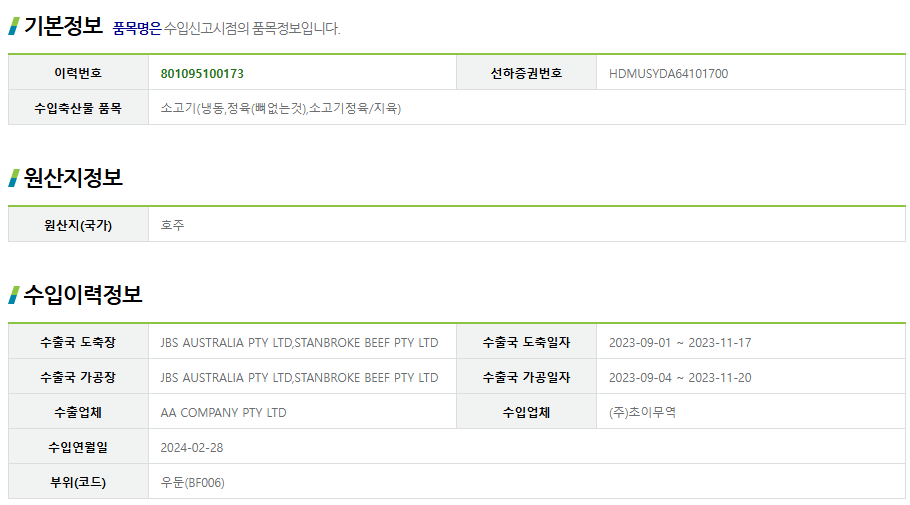Click the 선하증권번호 label cell
Screen dimensions: 910x505
(526, 74)
